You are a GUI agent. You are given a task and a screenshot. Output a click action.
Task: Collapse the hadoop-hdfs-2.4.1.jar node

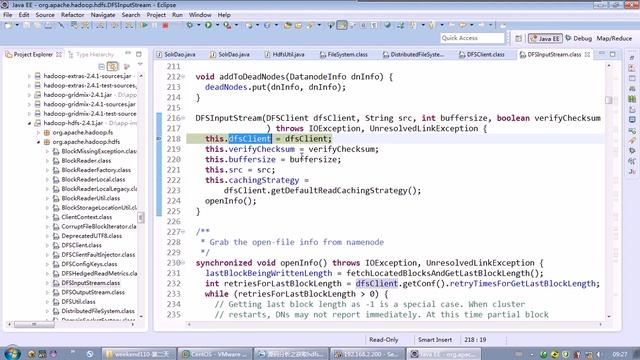coord(29,123)
